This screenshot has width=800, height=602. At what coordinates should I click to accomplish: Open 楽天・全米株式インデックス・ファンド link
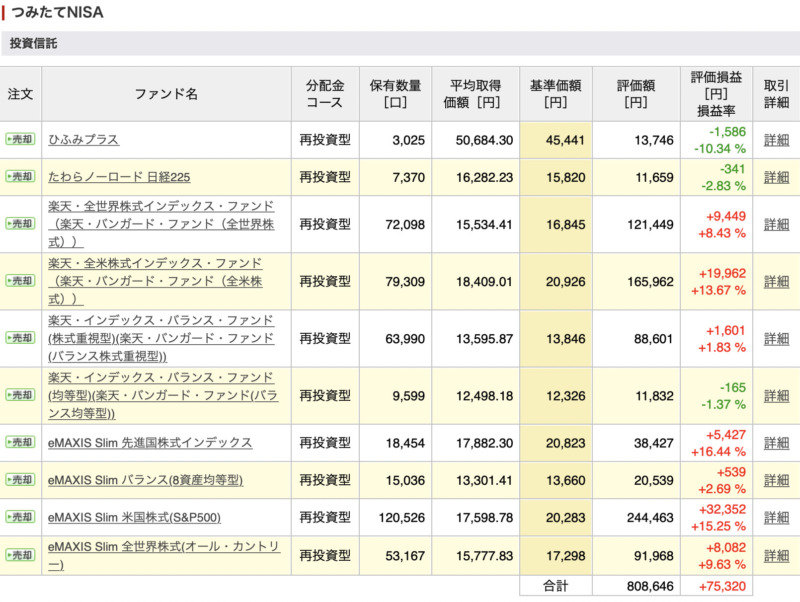(155, 281)
